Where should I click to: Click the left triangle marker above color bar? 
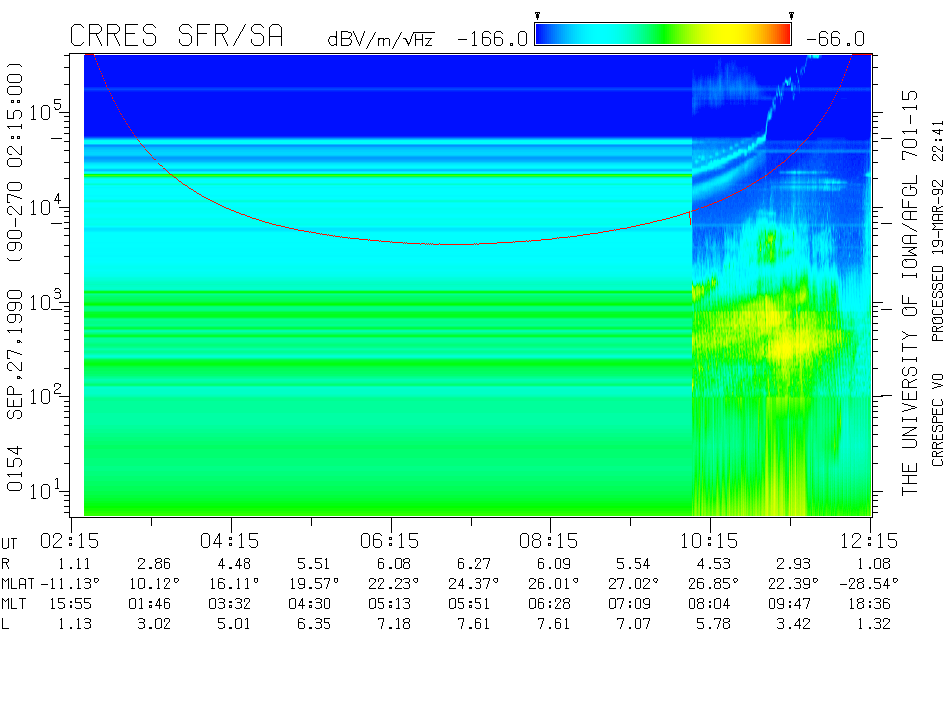[x=537, y=16]
